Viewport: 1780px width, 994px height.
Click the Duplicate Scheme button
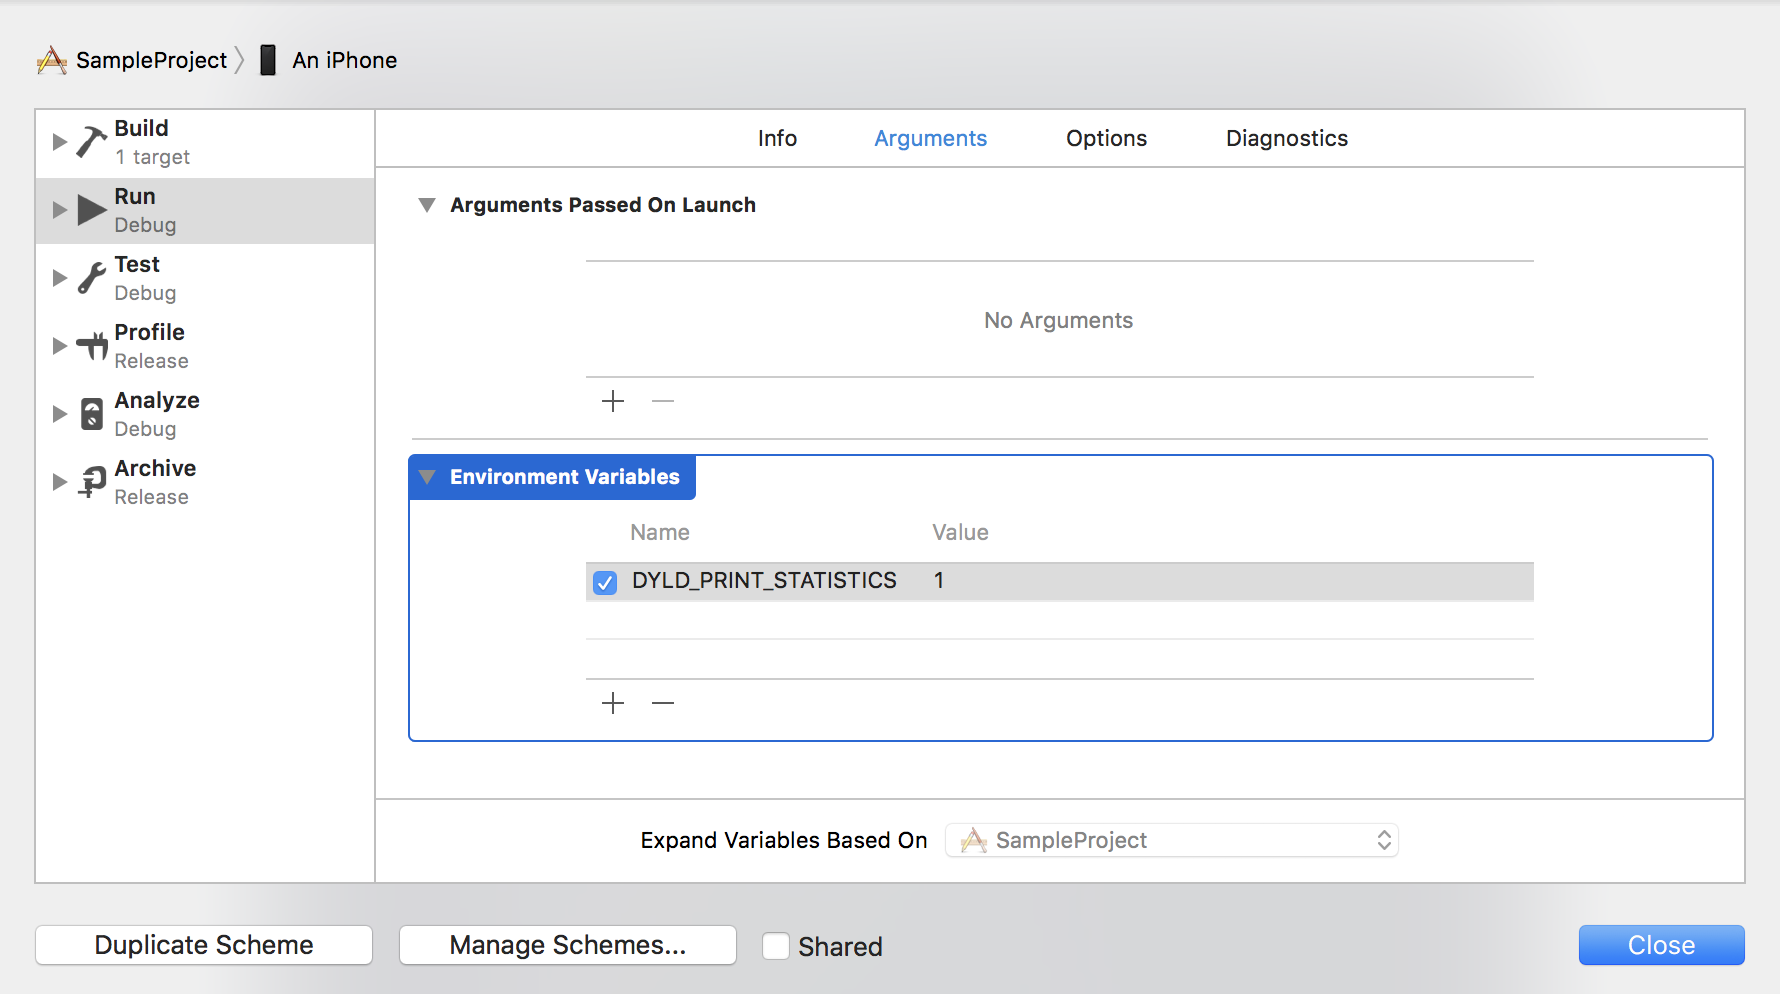[203, 944]
